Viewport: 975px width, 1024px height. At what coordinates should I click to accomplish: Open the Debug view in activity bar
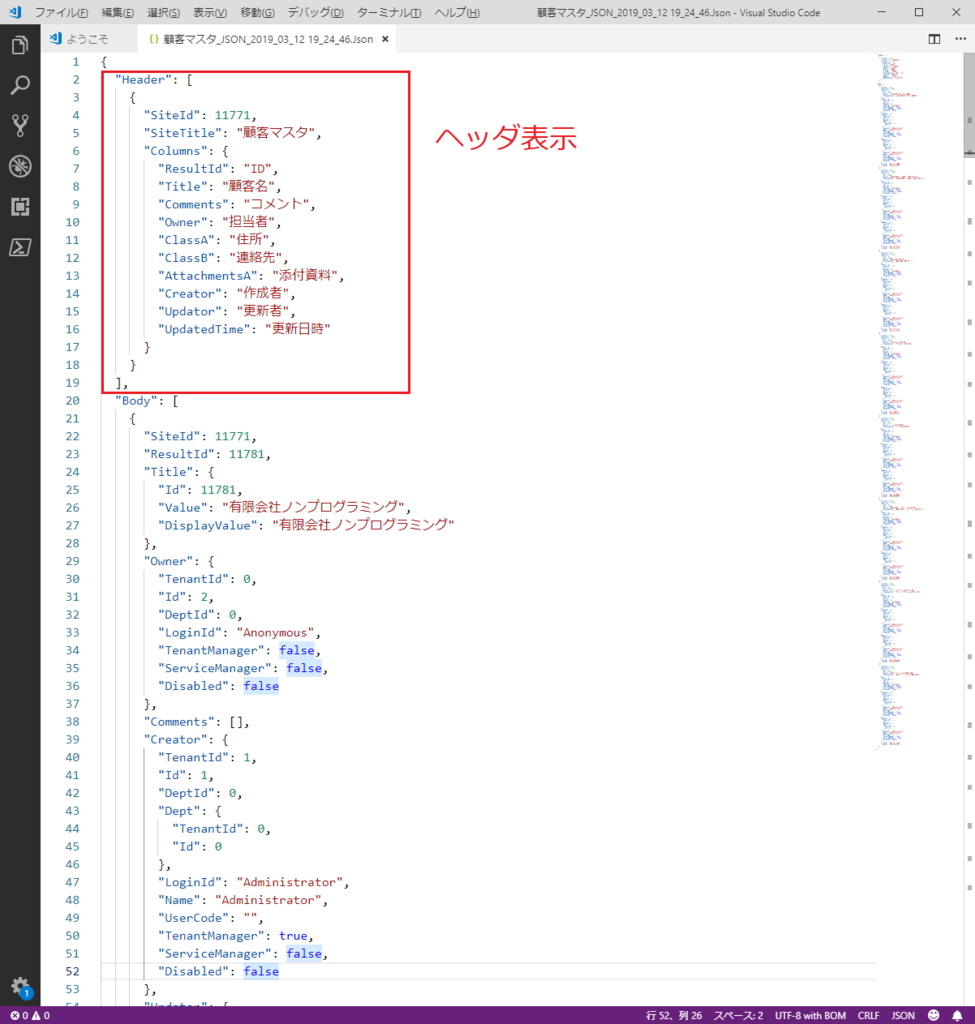tap(20, 166)
